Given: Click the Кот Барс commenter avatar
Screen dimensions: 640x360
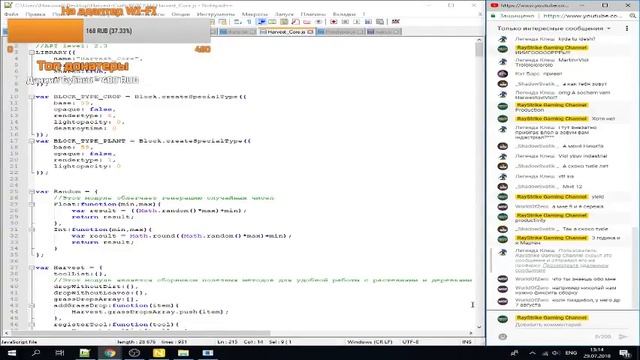Looking at the screenshot, I should click(x=502, y=74).
